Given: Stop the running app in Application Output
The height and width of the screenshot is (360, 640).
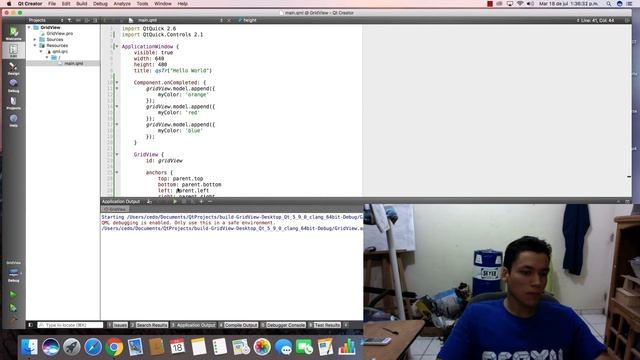Looking at the screenshot, I should click(184, 201).
